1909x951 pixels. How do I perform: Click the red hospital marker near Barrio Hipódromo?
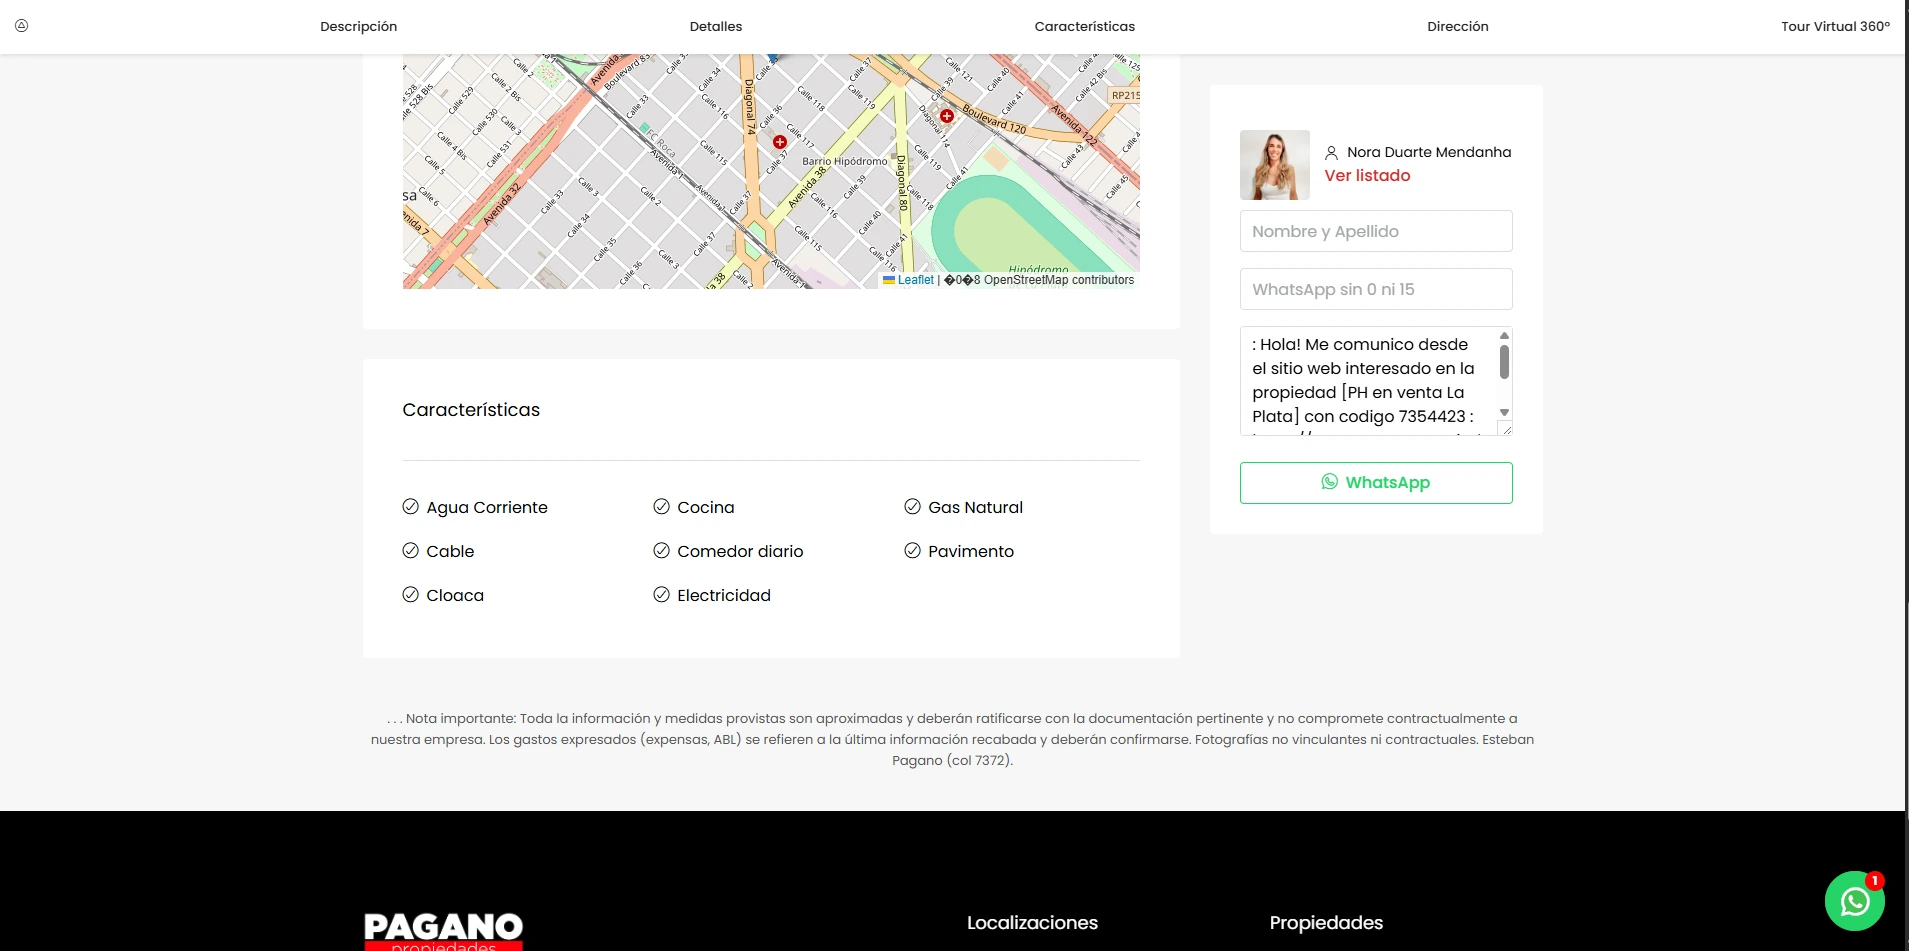tap(780, 142)
